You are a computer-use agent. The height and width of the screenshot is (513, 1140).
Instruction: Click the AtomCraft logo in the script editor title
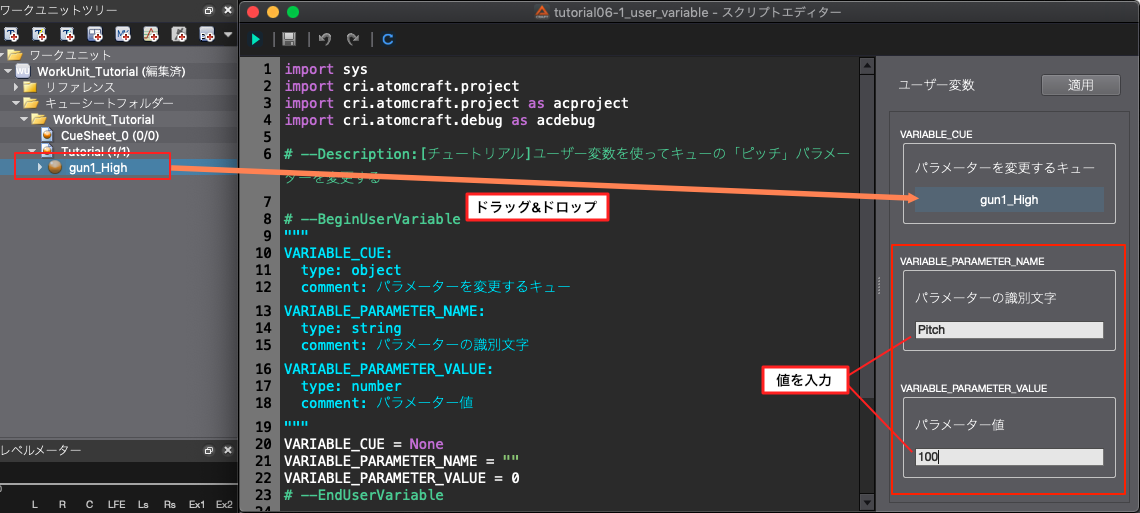coord(542,12)
